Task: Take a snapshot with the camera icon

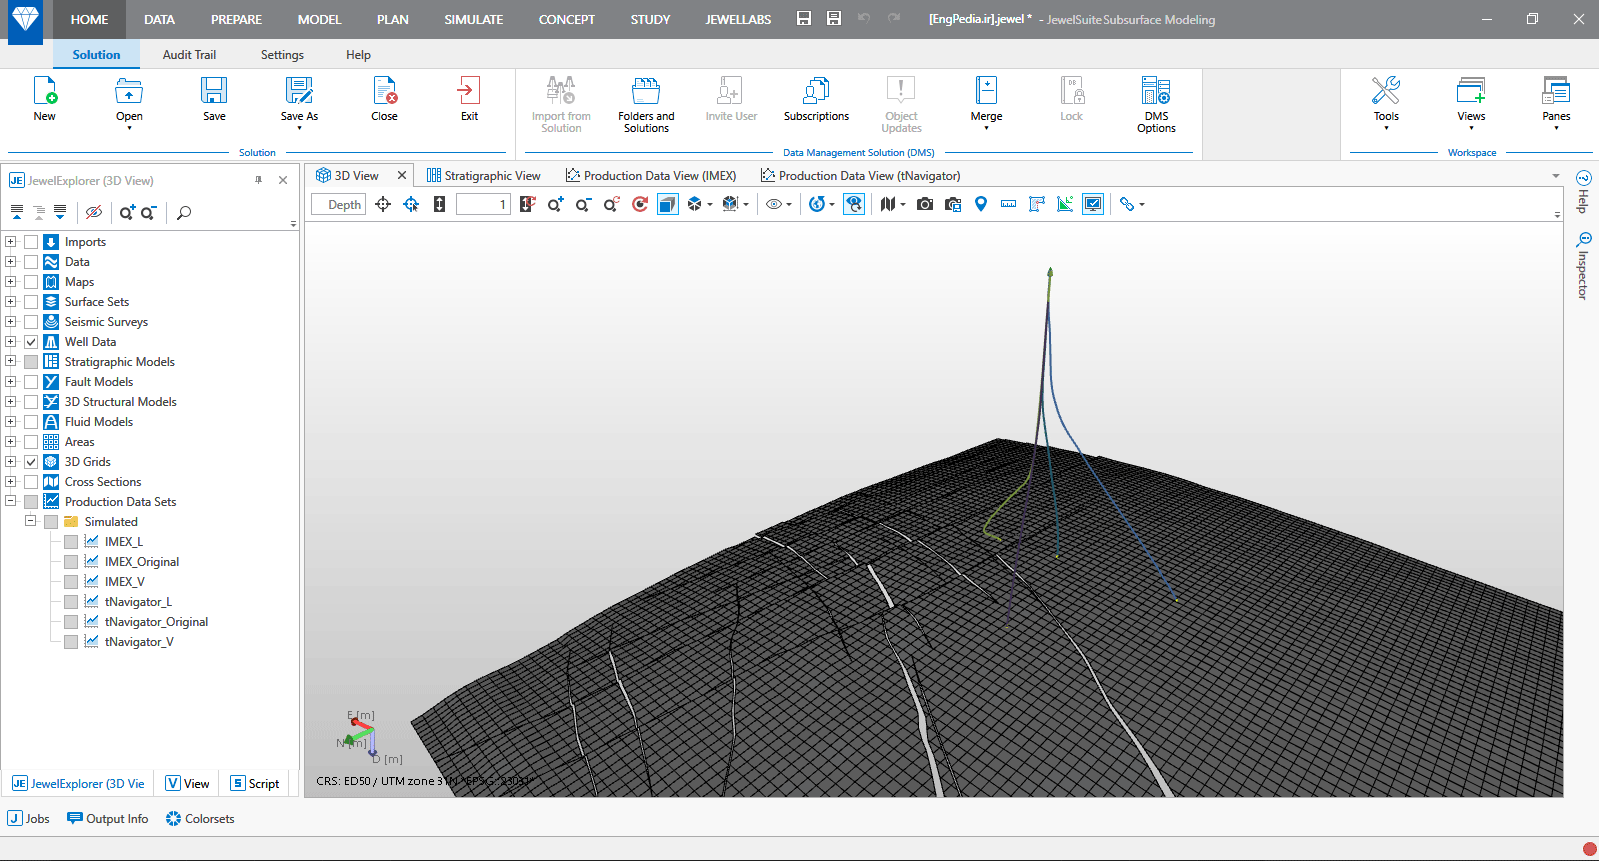Action: pos(925,204)
